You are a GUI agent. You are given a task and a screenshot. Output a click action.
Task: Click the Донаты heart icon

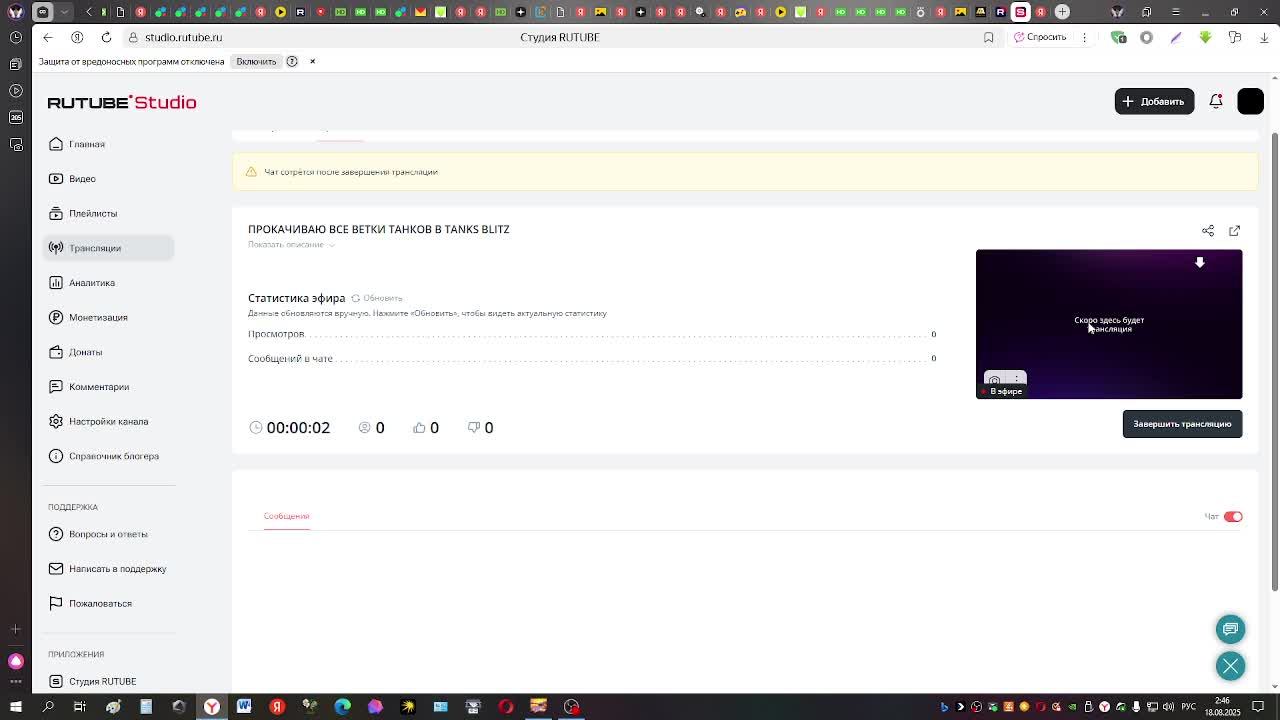56,352
